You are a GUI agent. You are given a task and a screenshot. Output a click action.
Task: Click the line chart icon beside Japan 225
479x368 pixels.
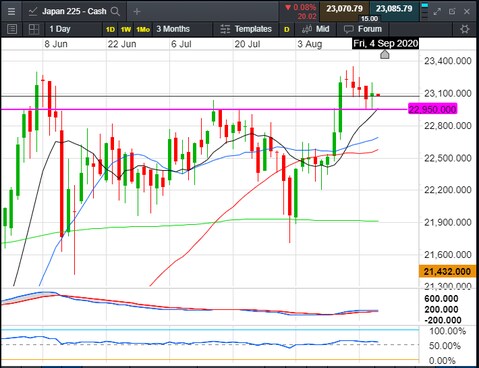coord(33,12)
